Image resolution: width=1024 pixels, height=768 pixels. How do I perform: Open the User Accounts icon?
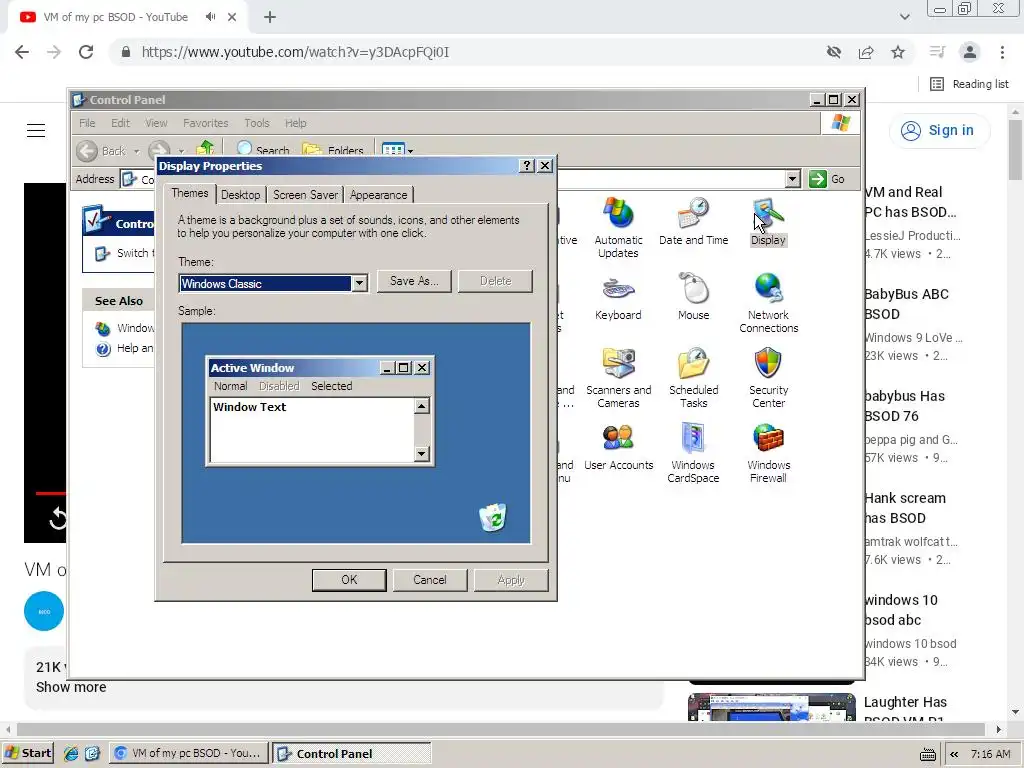(618, 447)
